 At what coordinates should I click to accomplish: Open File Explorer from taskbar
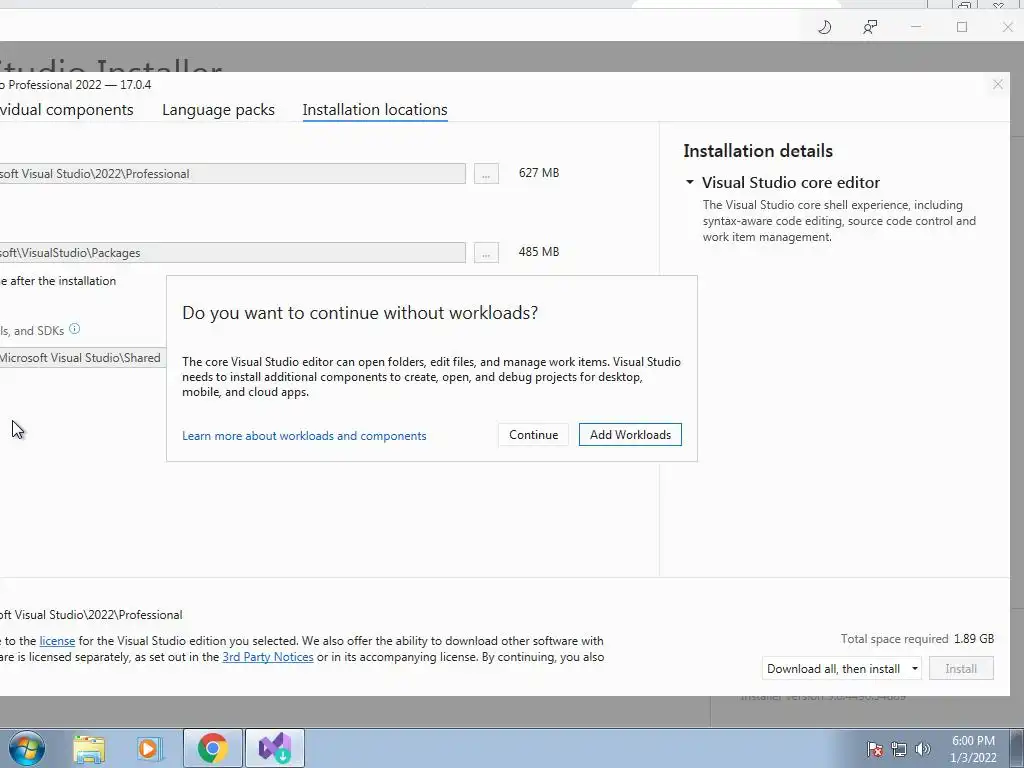point(89,748)
